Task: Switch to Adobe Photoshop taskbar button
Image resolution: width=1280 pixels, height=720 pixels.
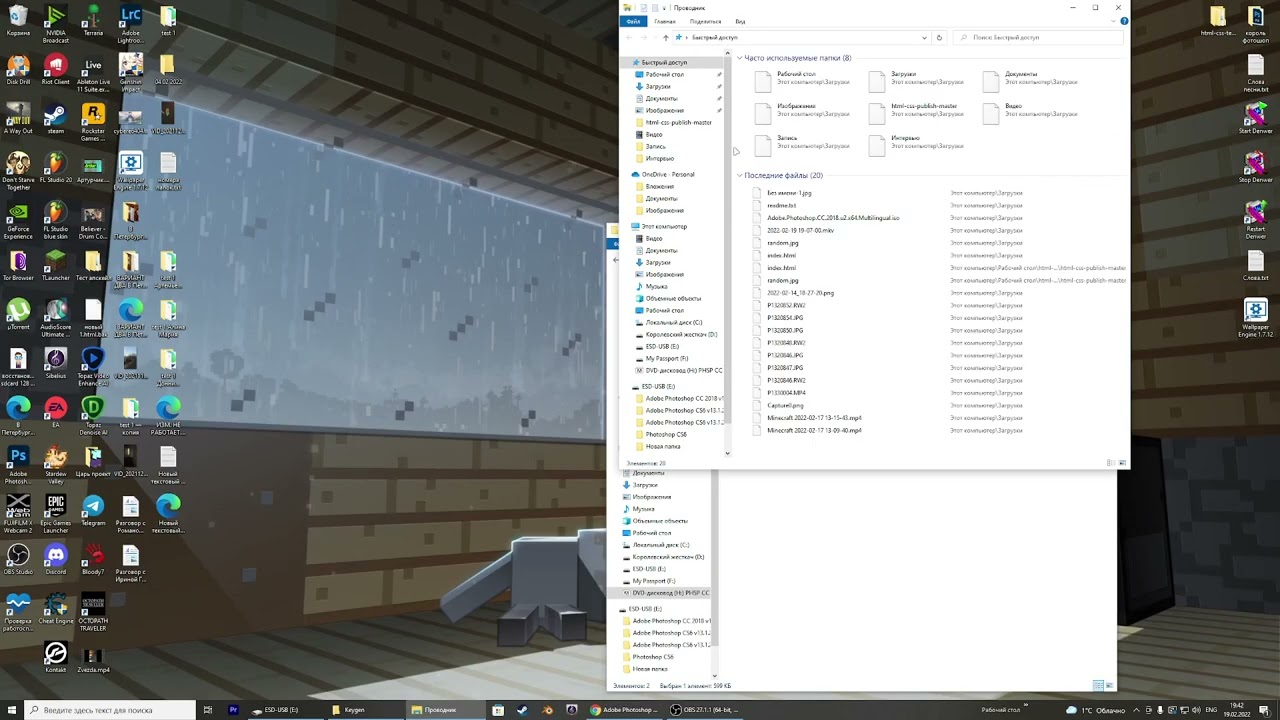Action: 624,710
